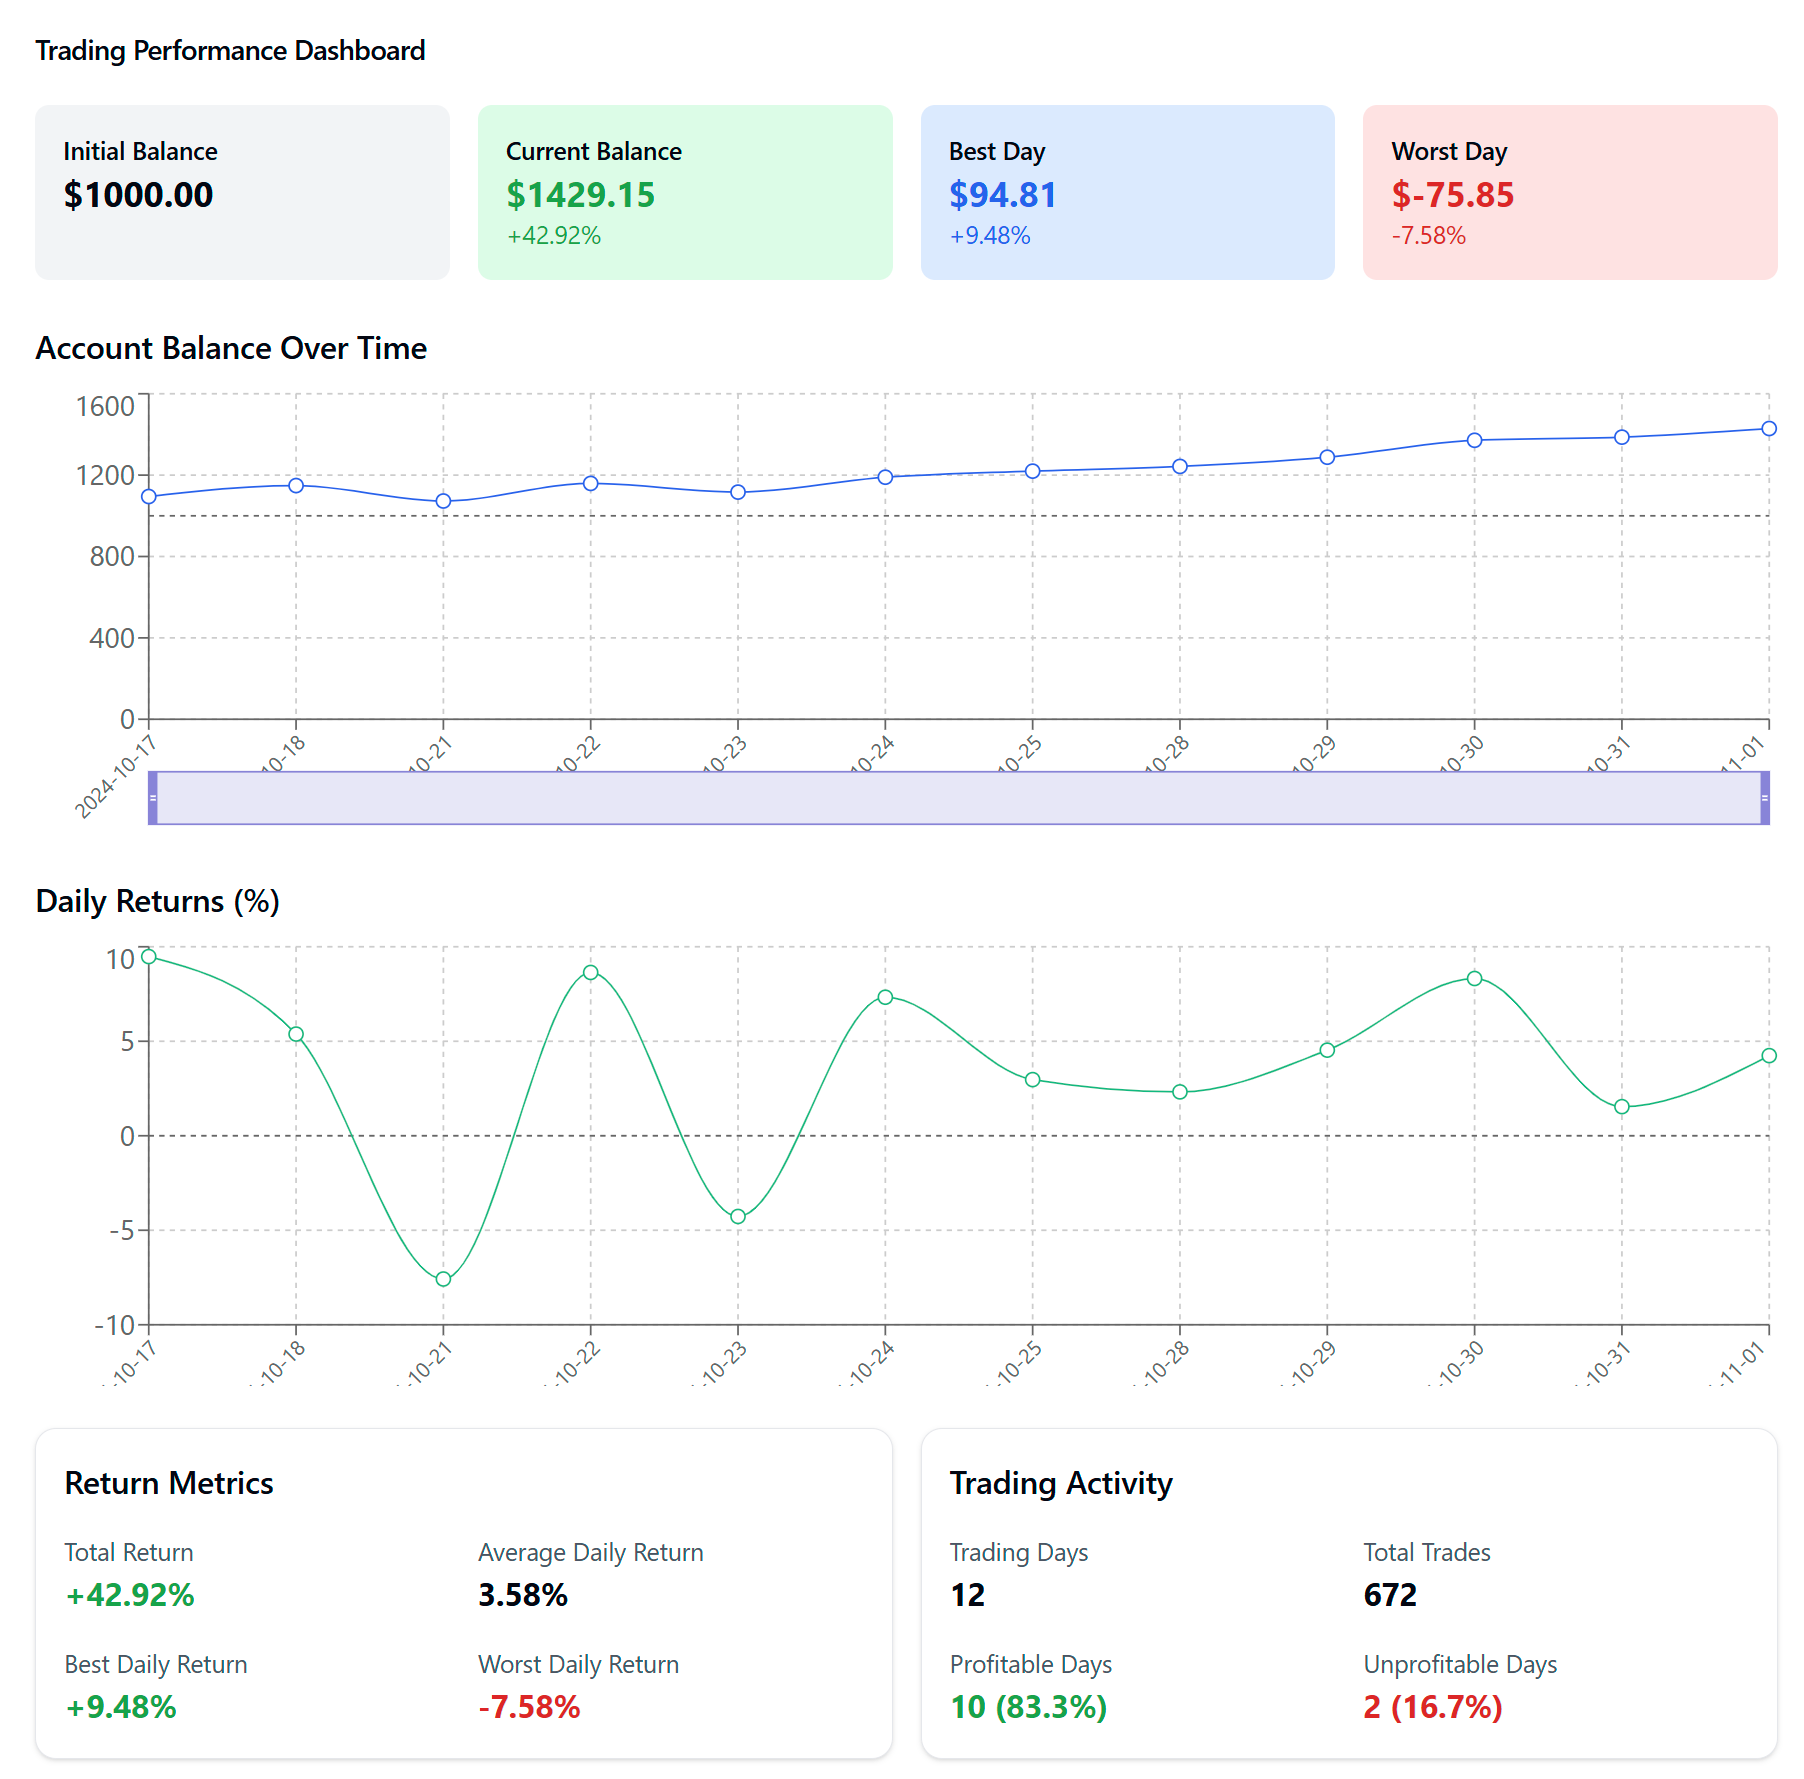Viewport: 1804px width, 1779px height.
Task: Click the Total Trades value 672
Action: tap(1390, 1595)
